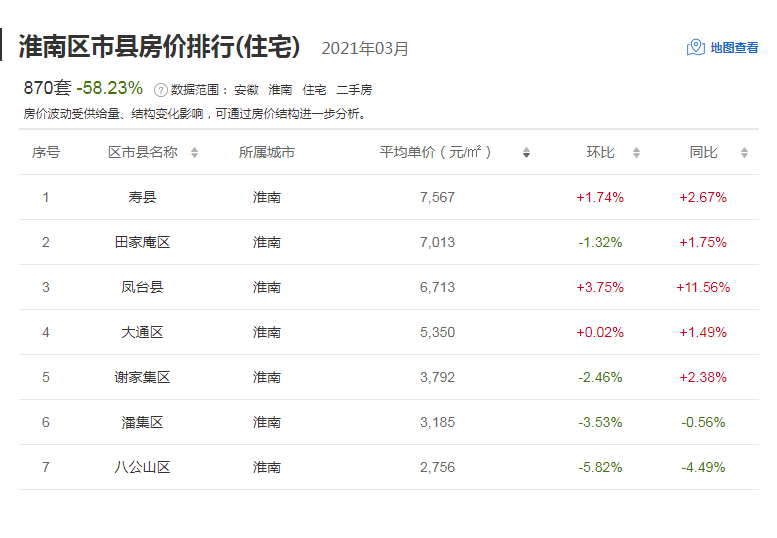
Task: Click 淮南 city in the 田家庵区 row
Action: (267, 242)
